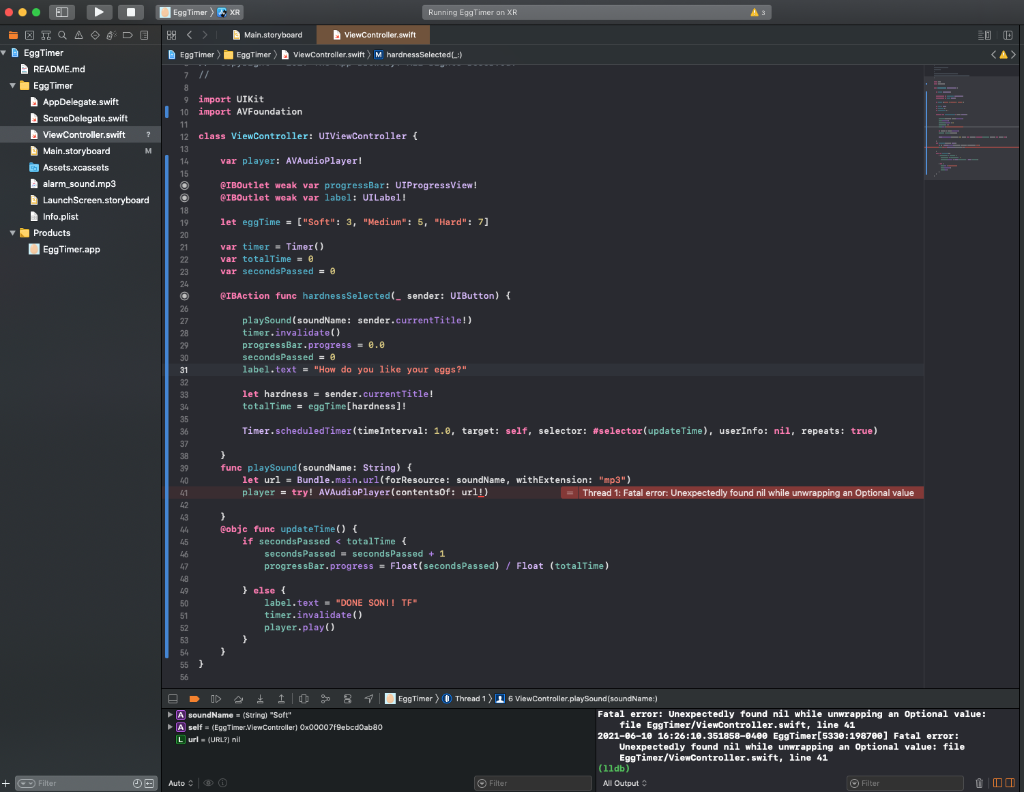Open the Breakpoint navigator icon

pyautogui.click(x=128, y=35)
